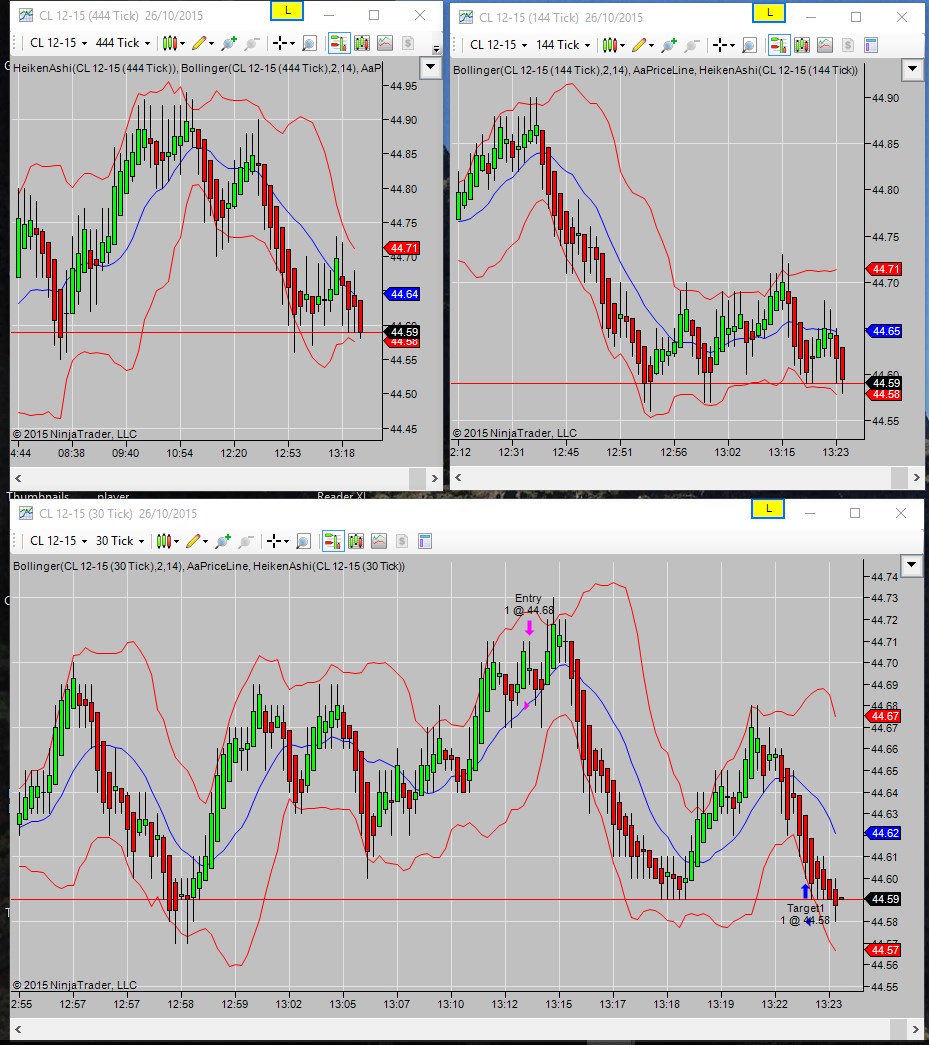This screenshot has width=929, height=1045.
Task: Click left scroll arrow under 144 Tick chart
Action: tap(459, 478)
